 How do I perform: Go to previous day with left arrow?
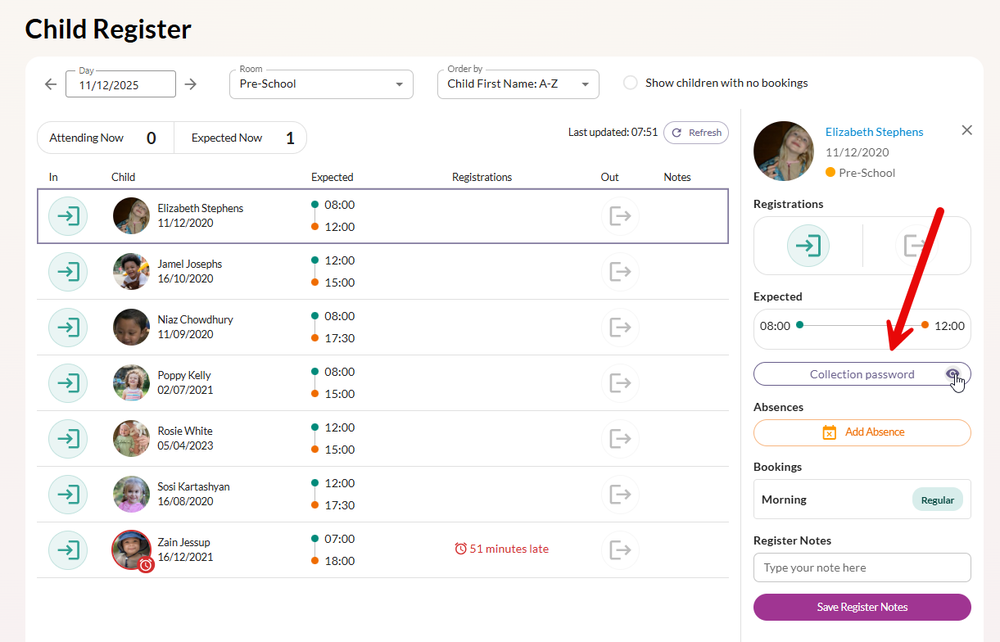click(51, 84)
